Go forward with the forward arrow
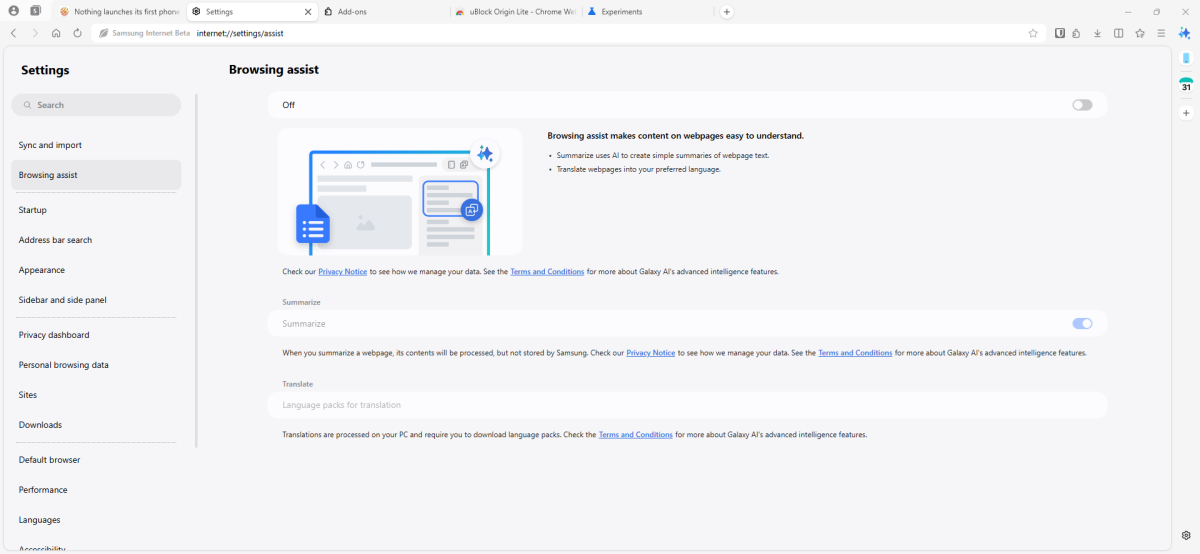 click(x=35, y=33)
